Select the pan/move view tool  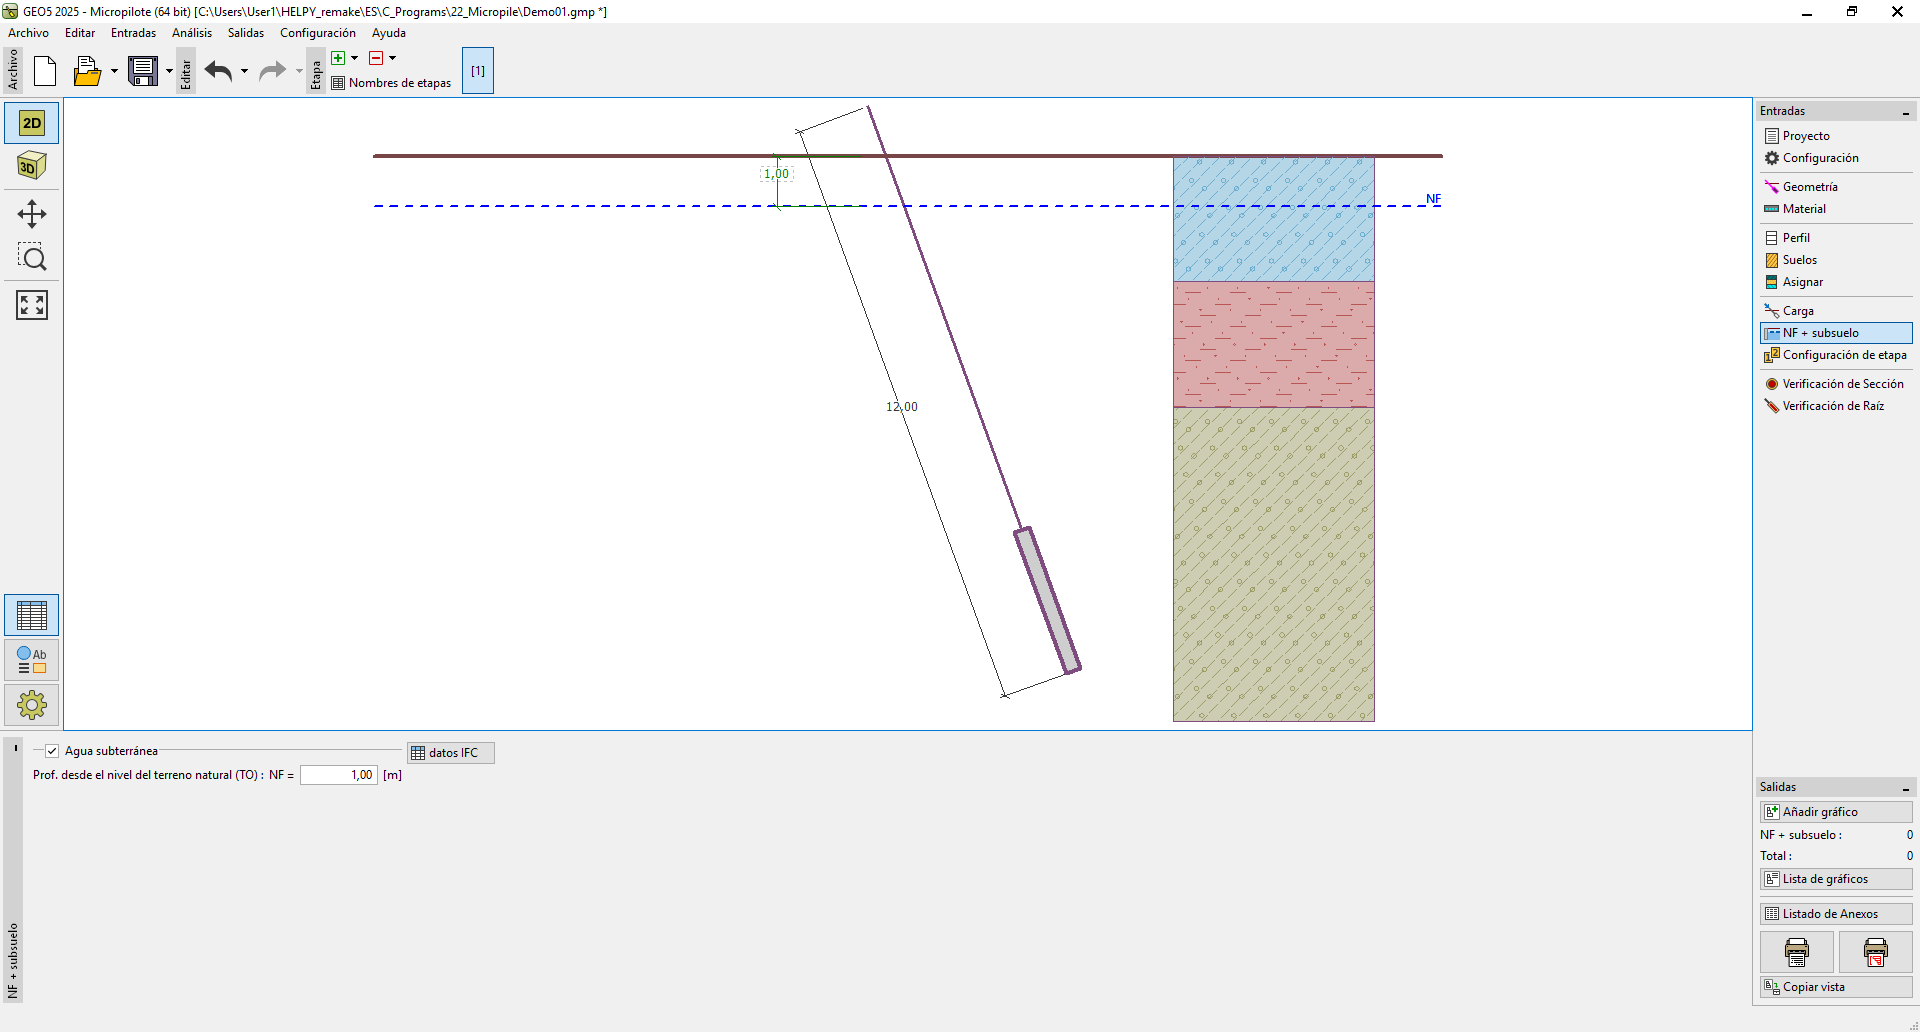coord(32,214)
